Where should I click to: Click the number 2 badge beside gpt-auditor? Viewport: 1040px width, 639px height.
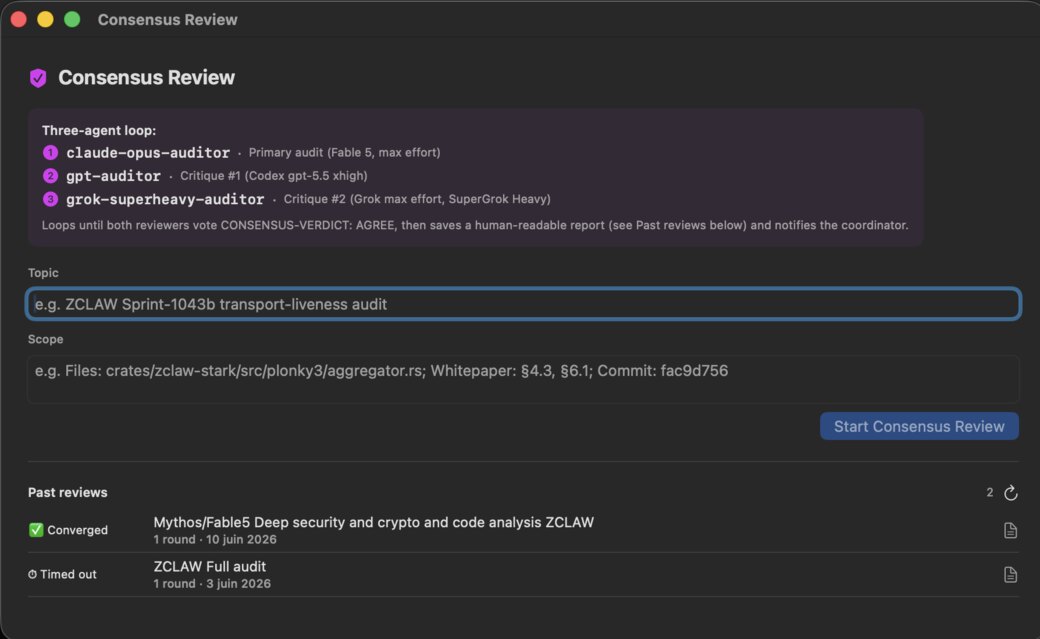(x=50, y=176)
